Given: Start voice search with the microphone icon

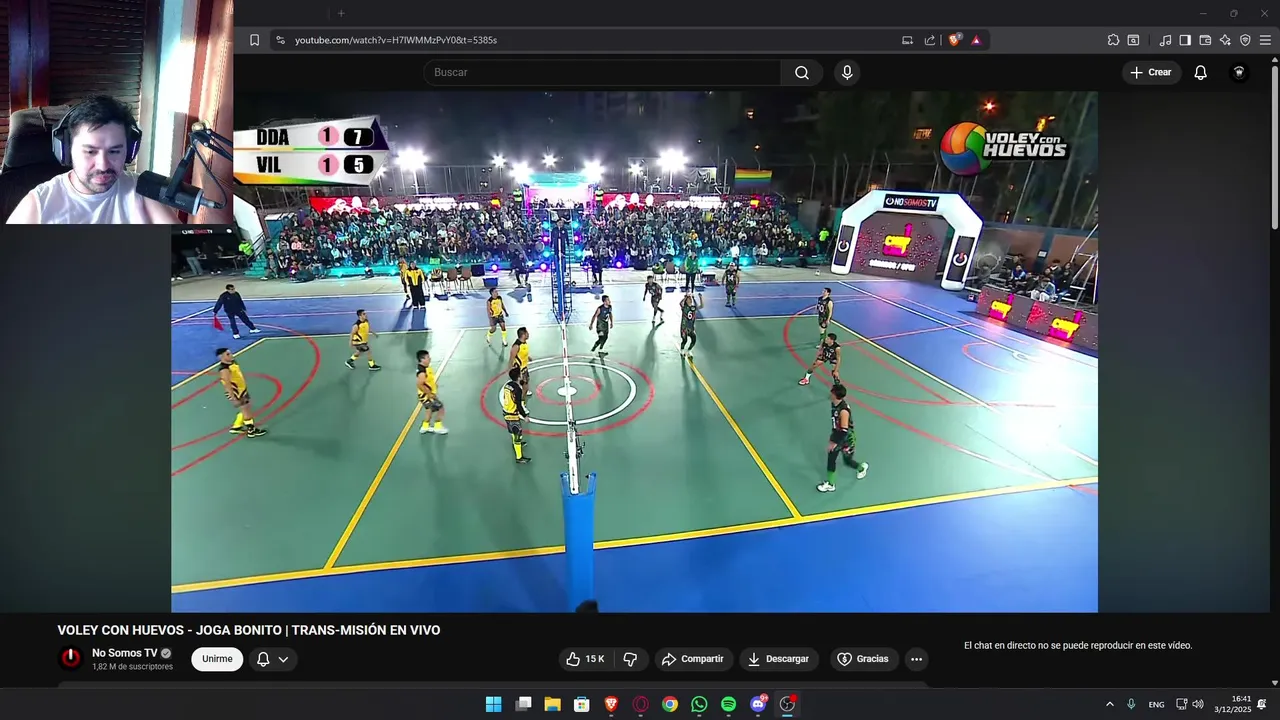Looking at the screenshot, I should [x=847, y=72].
